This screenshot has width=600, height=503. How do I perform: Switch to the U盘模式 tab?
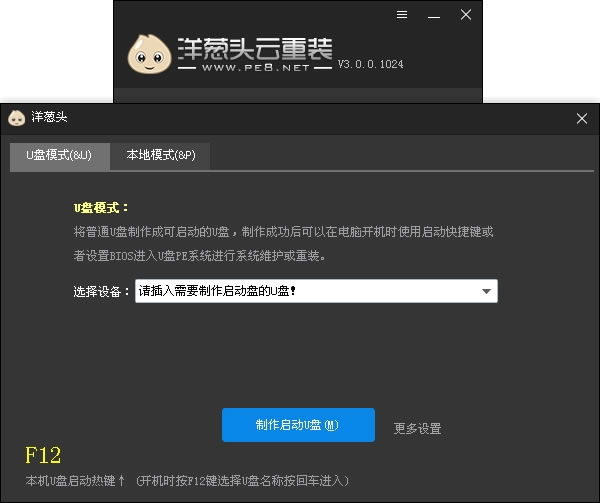coord(59,156)
